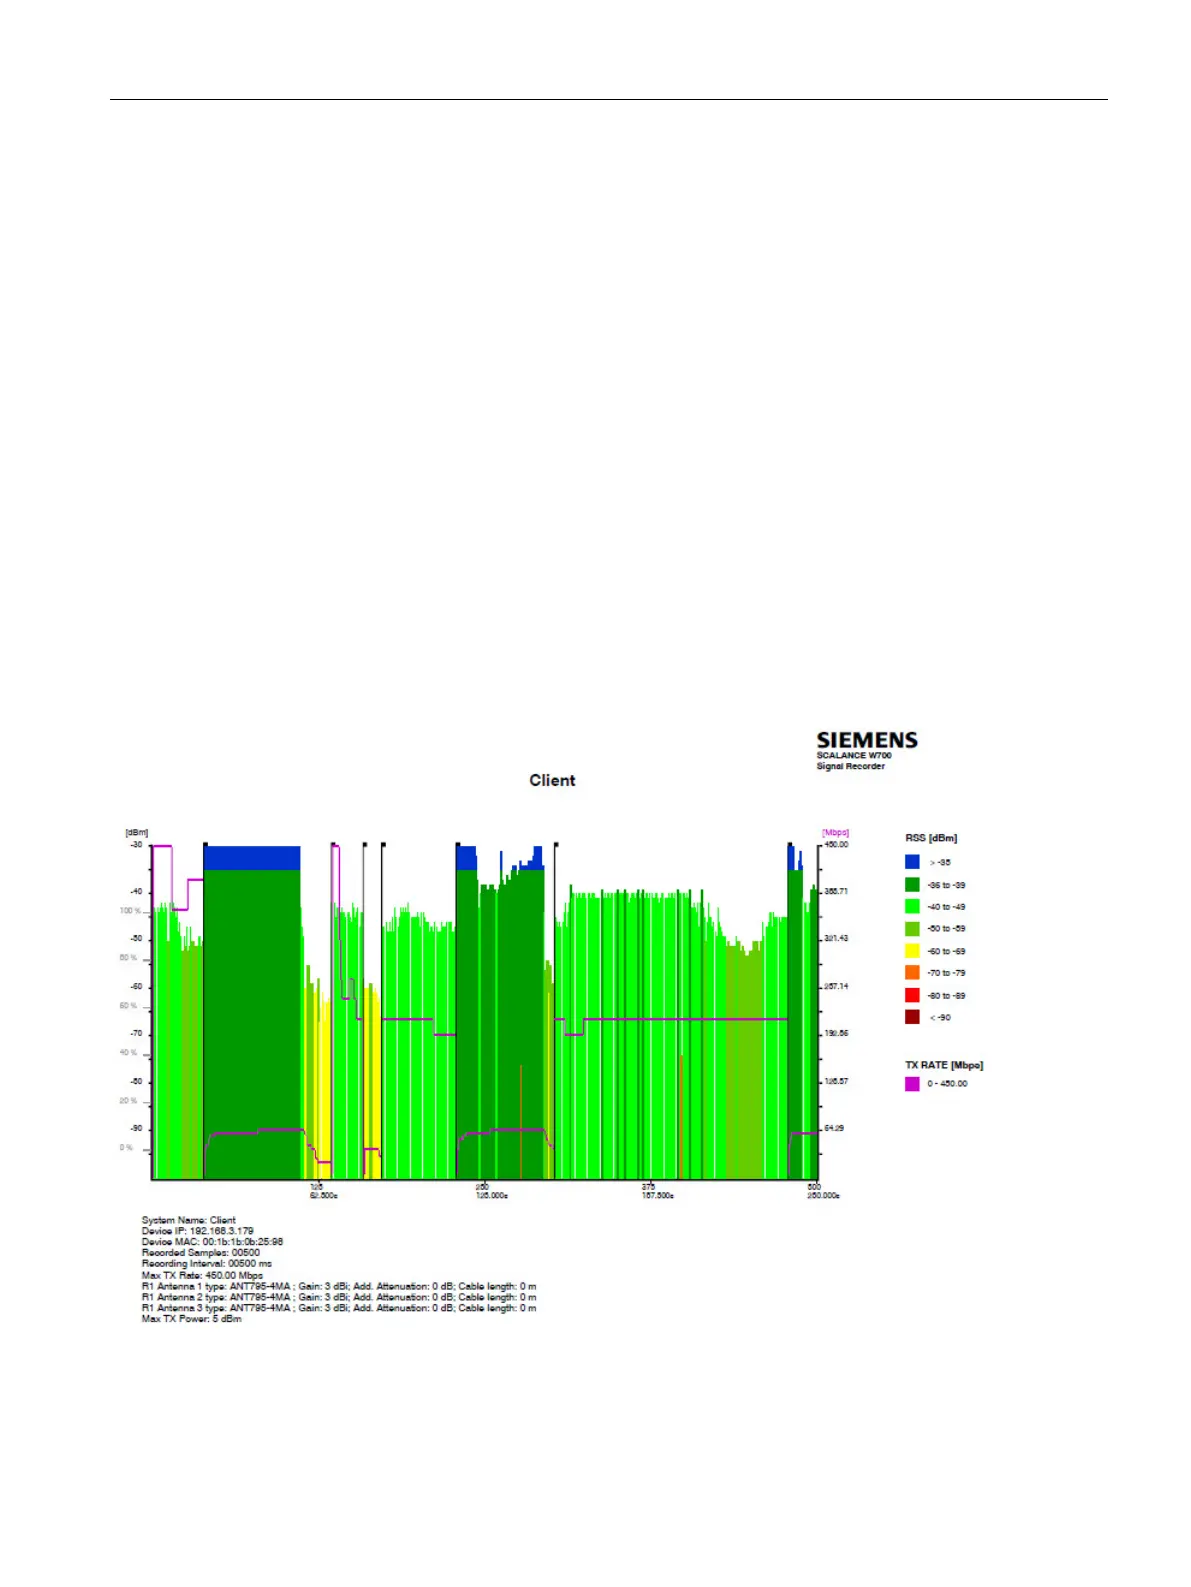The image size is (1191, 1587).
Task: Click the 'R1 Antenna 2 type' line
Action: pos(339,1297)
